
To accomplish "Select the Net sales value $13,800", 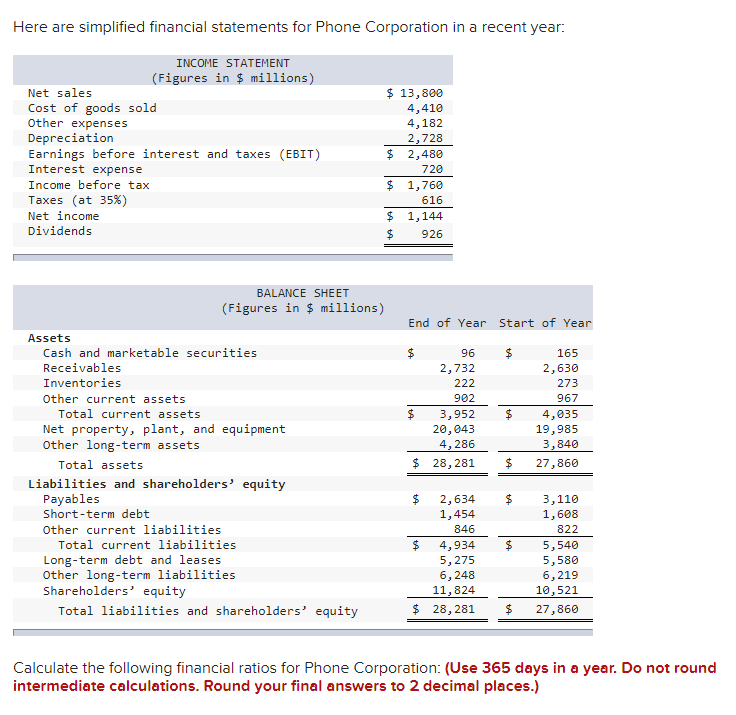I will point(414,93).
